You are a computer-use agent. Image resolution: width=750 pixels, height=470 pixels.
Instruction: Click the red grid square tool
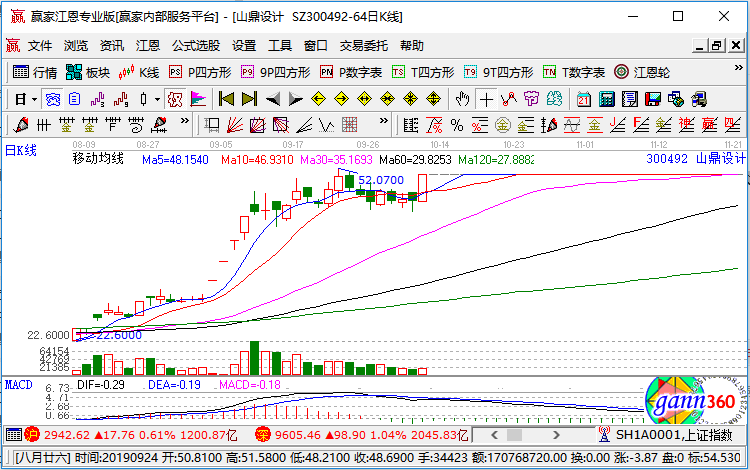pos(350,125)
